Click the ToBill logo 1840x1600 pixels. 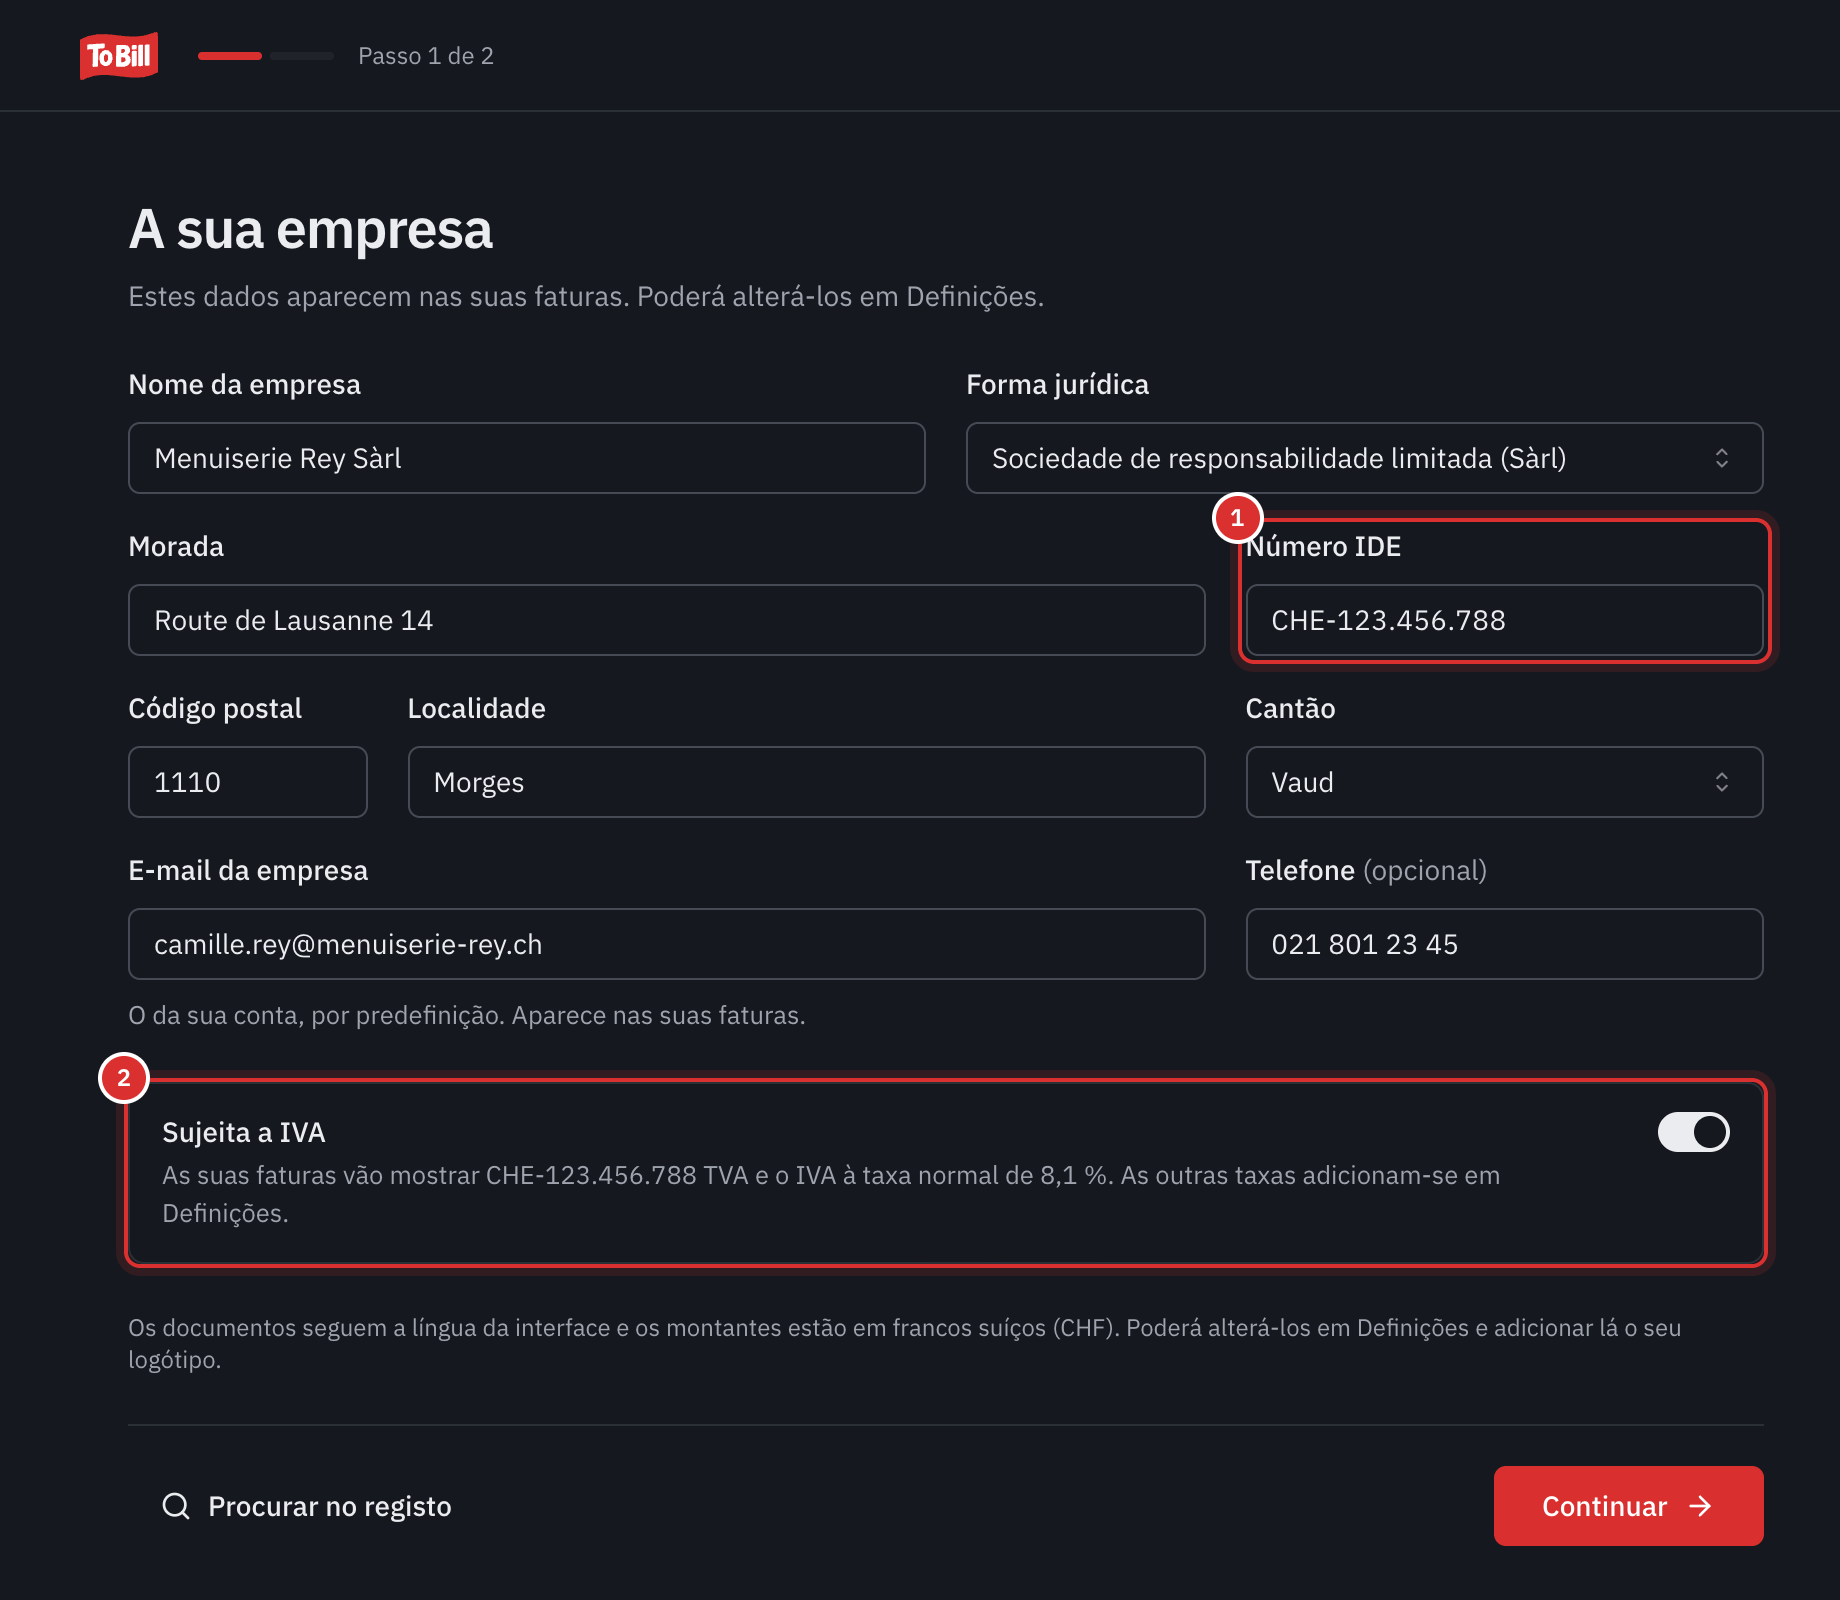119,56
